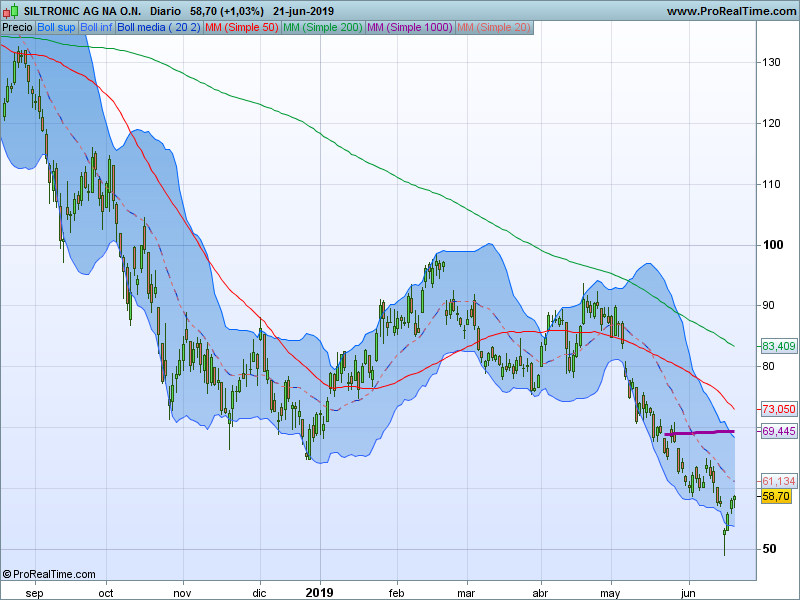
Task: Click the 69,445 purple price label
Action: (x=779, y=432)
